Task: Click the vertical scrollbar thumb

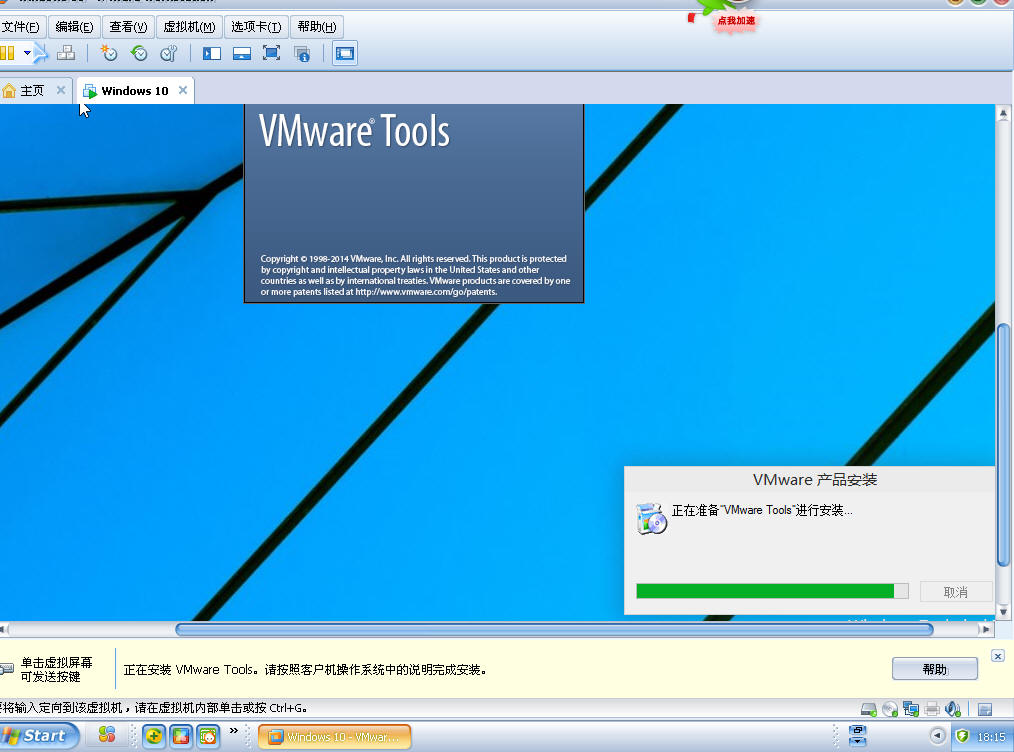Action: click(1003, 446)
